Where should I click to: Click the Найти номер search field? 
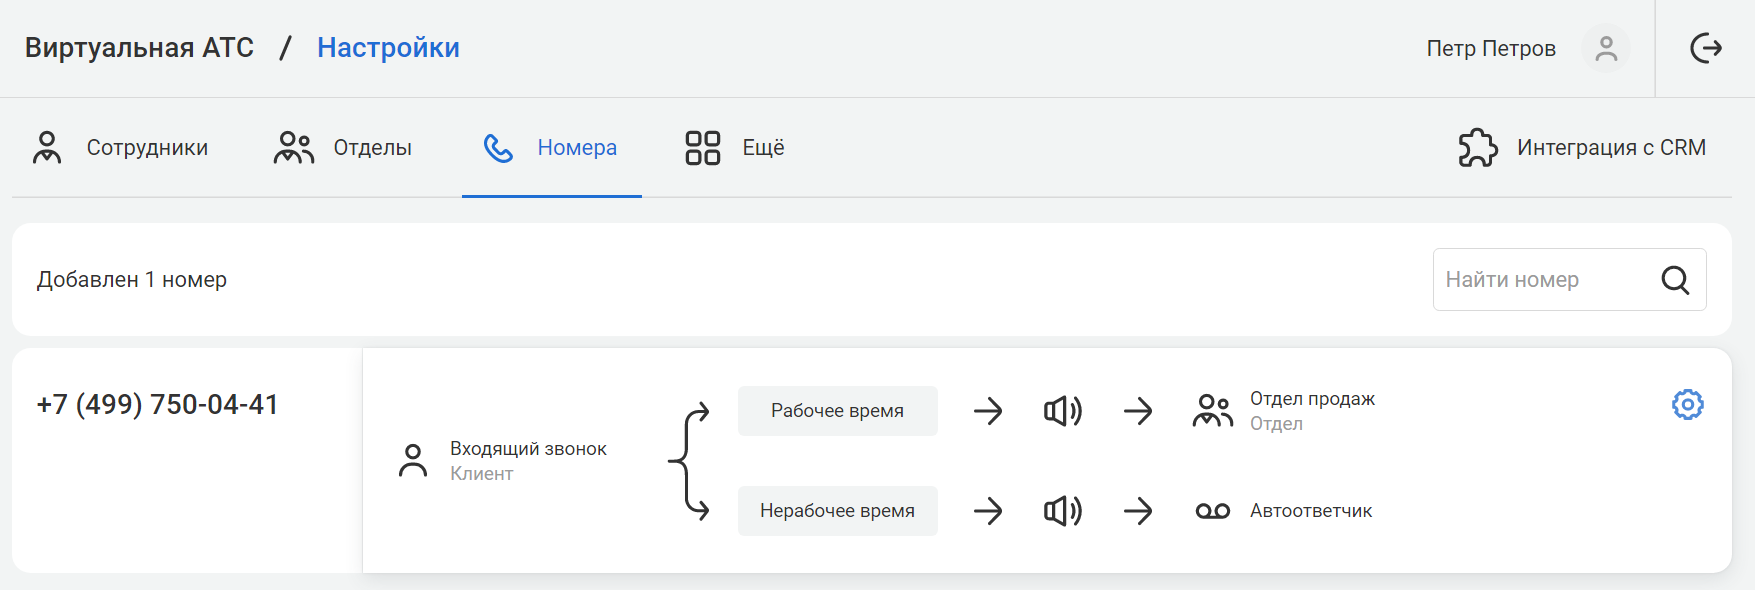tap(1540, 280)
